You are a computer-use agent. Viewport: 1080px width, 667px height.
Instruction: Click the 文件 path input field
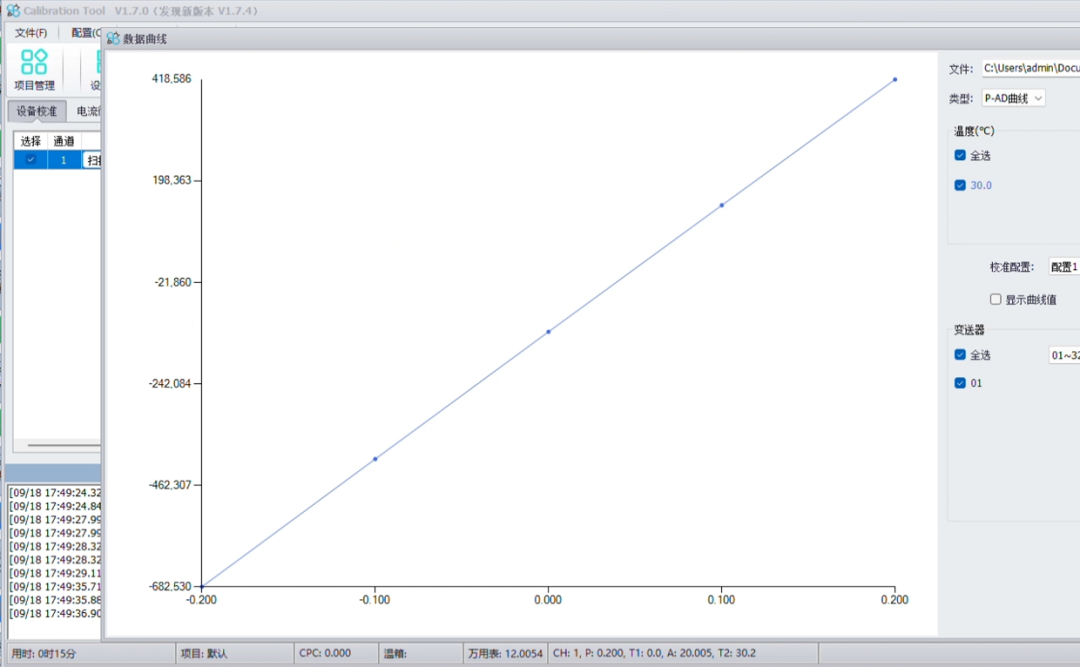tap(1030, 68)
